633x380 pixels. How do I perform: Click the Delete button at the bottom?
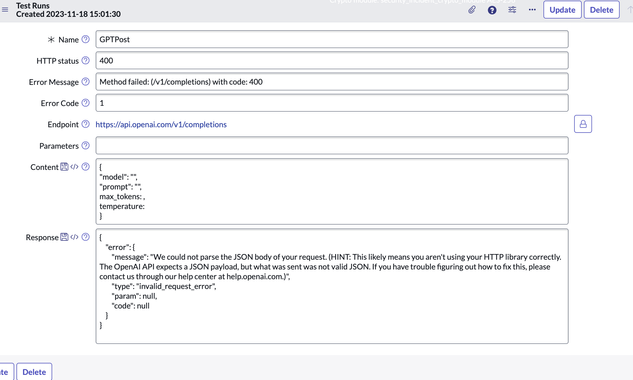pos(34,372)
